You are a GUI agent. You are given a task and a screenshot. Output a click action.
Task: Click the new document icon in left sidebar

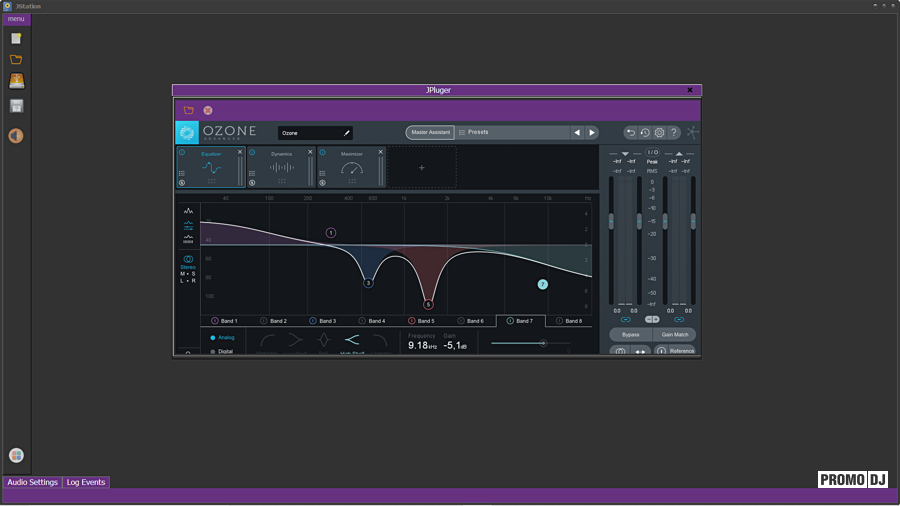(16, 38)
